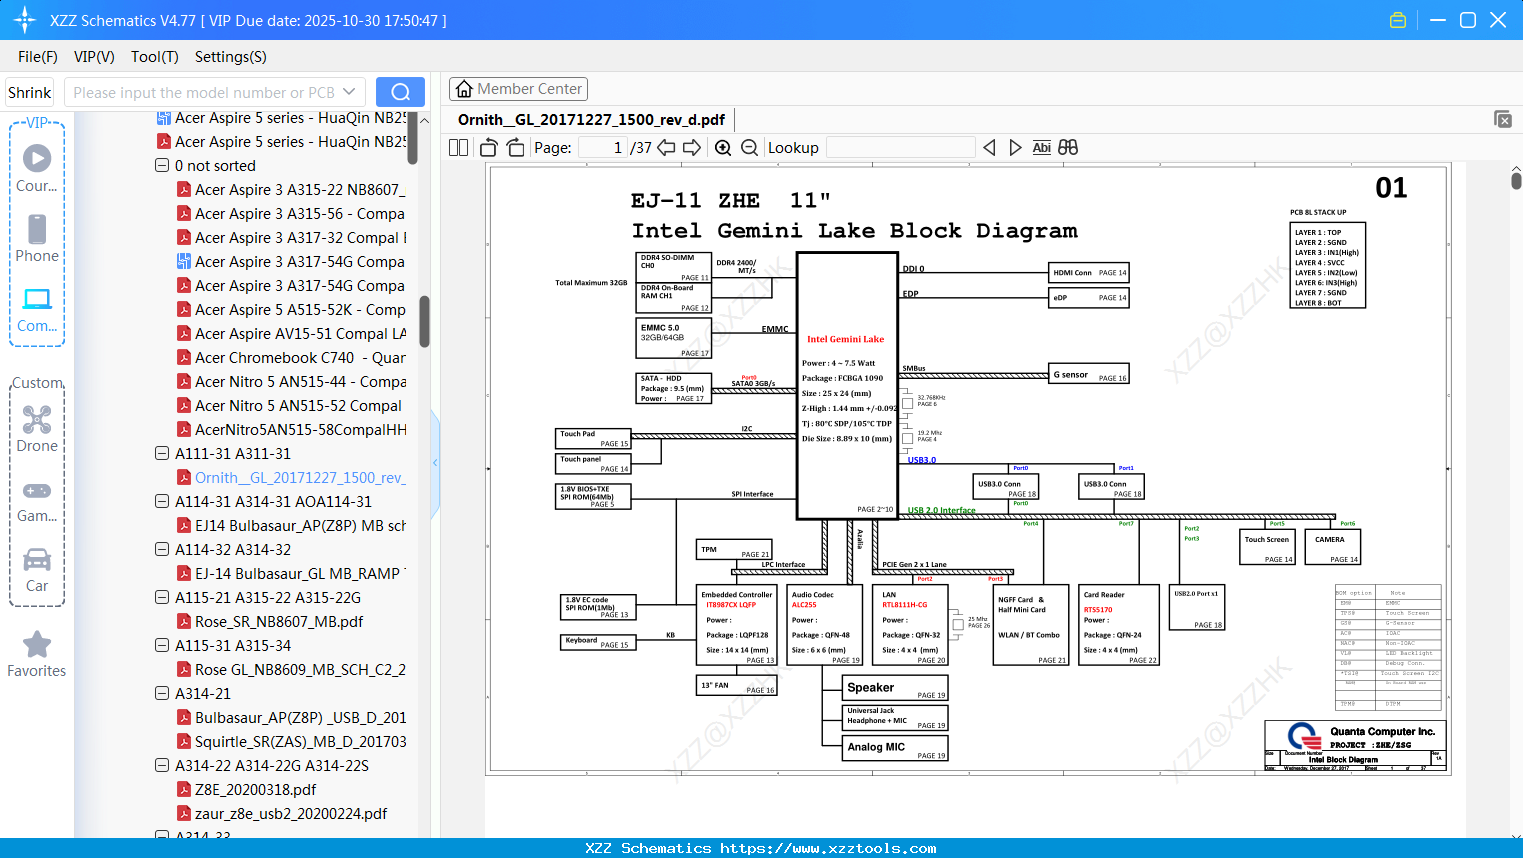Open the Settings(S) menu

[231, 57]
